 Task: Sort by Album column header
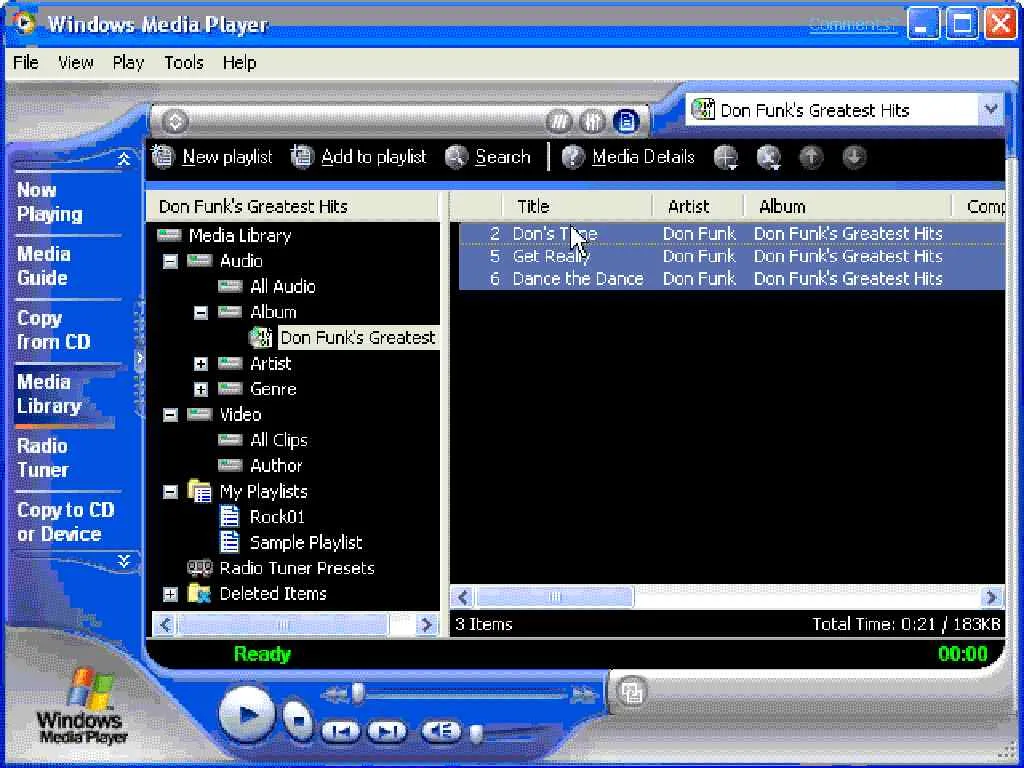click(x=848, y=206)
